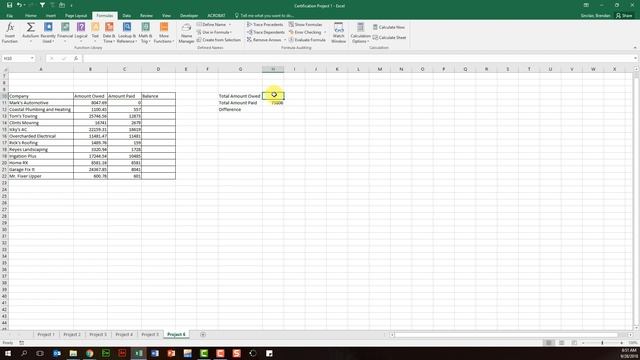Select column H header

point(273,69)
